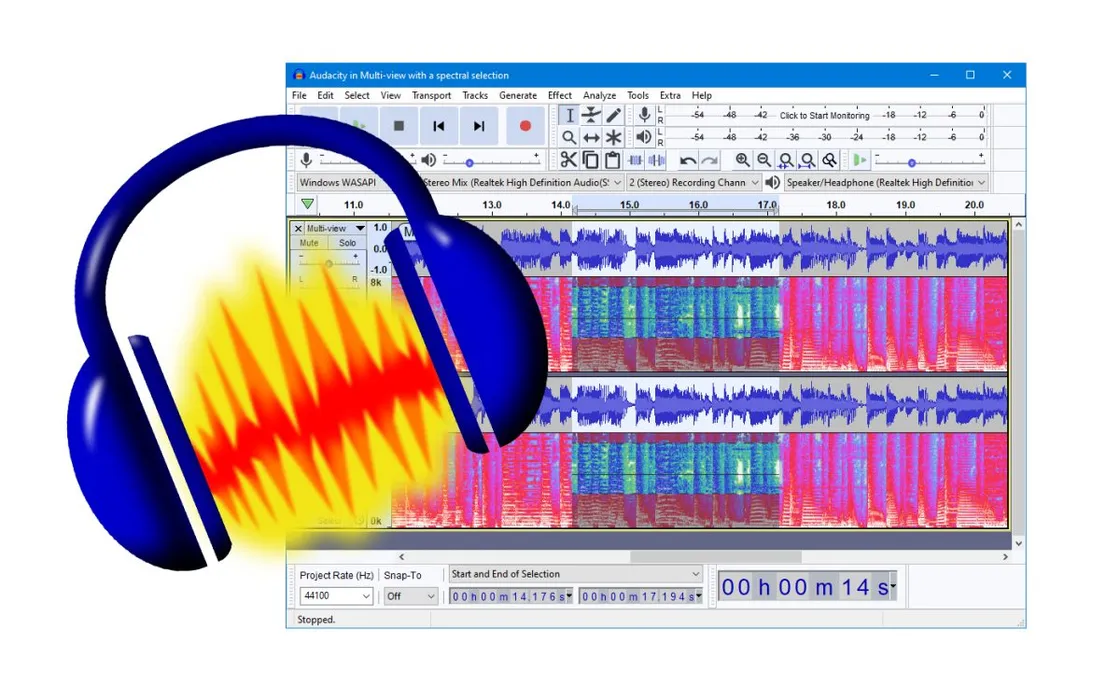Skip to End of the track
The height and width of the screenshot is (700, 1120).
click(479, 126)
